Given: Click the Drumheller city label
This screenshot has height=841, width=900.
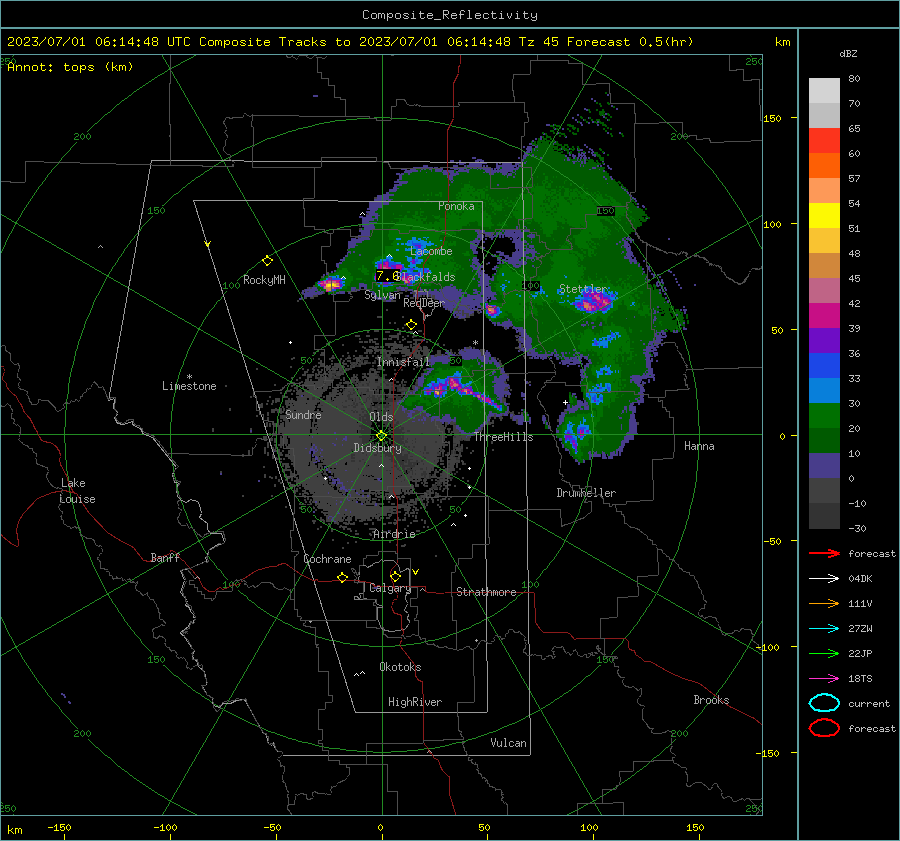Looking at the screenshot, I should tap(586, 493).
